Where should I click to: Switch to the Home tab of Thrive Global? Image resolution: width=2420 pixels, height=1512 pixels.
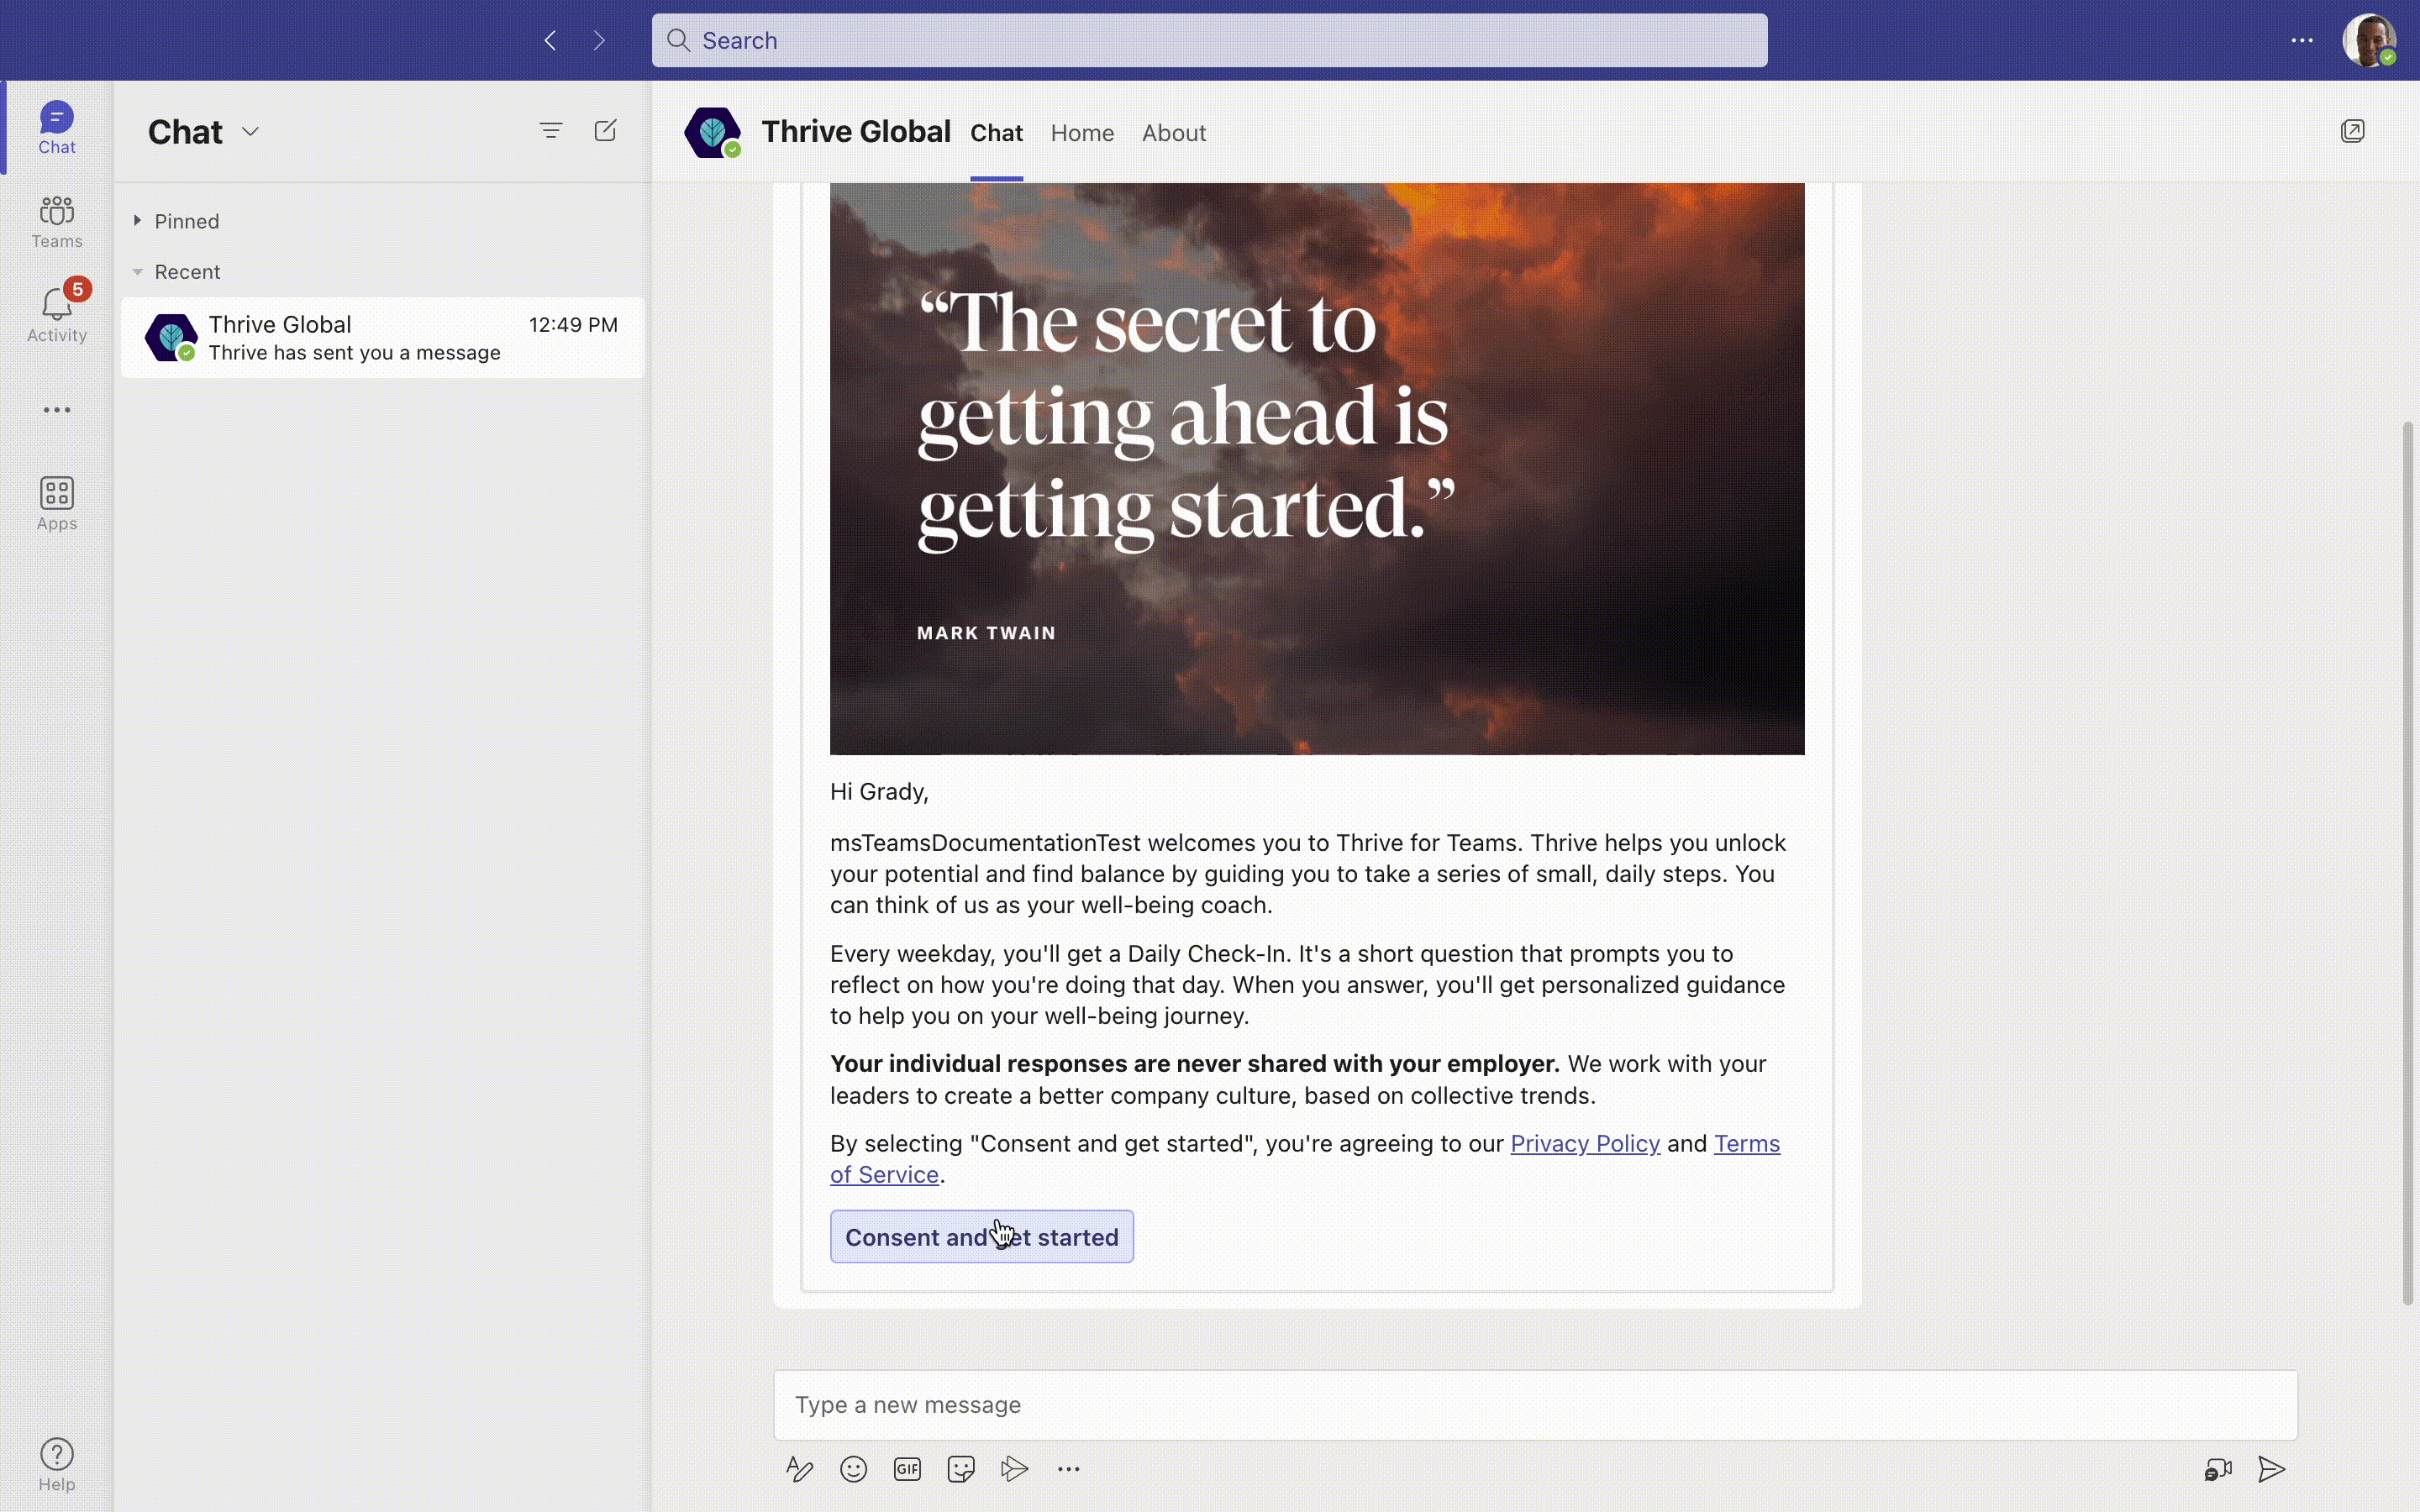coord(1082,133)
